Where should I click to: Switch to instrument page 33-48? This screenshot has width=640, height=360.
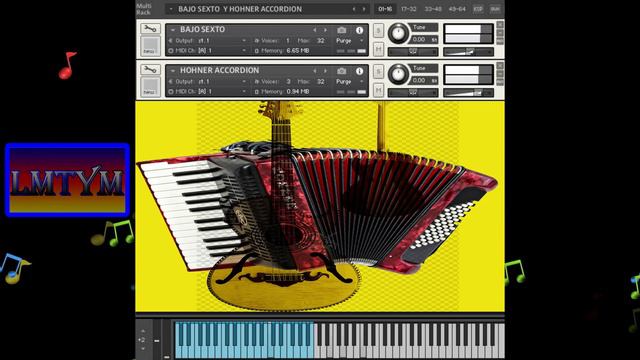(x=433, y=9)
